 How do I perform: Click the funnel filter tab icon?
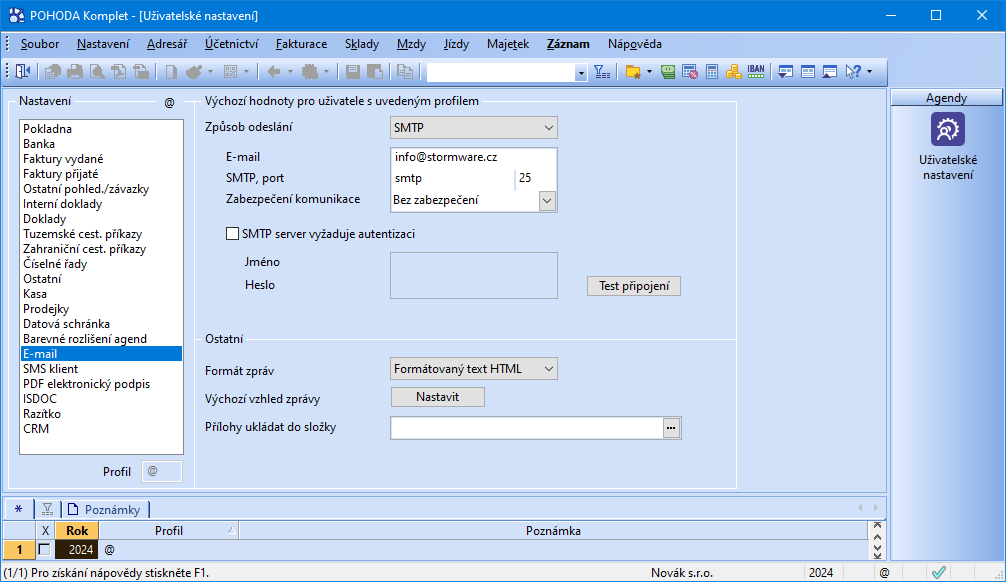click(47, 509)
